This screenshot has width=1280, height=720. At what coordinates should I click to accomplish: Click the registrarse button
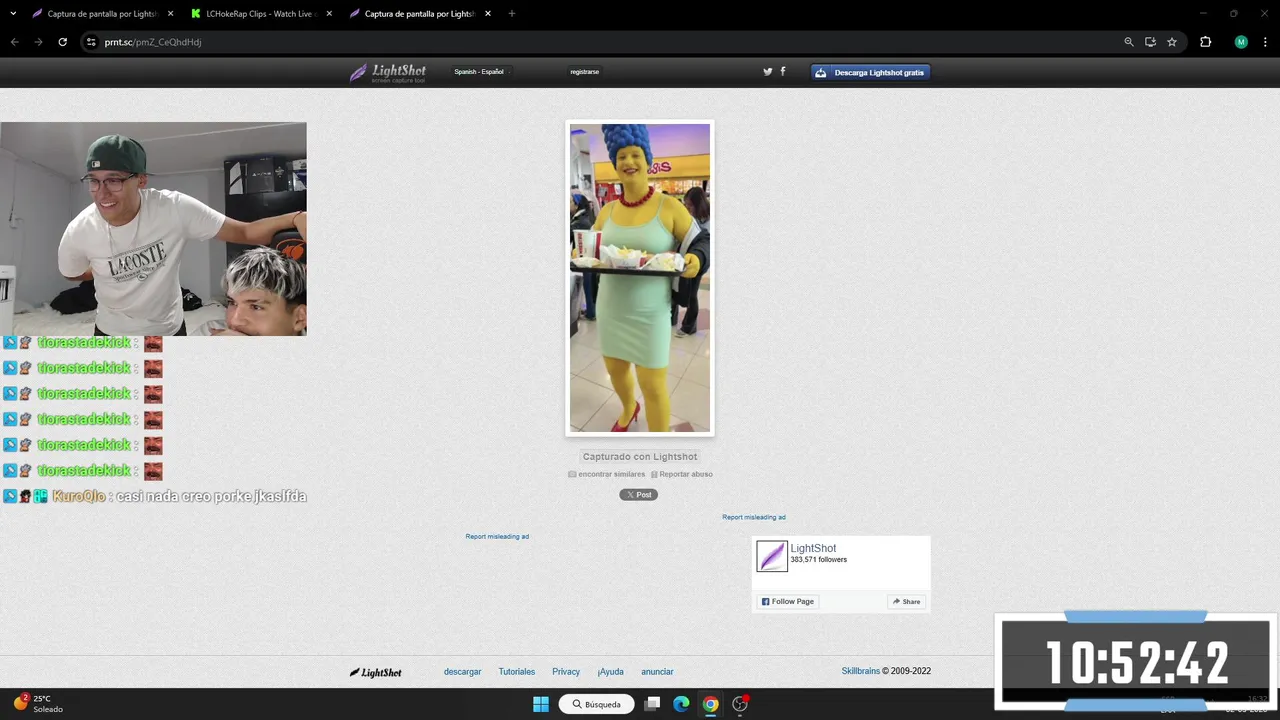coord(584,72)
